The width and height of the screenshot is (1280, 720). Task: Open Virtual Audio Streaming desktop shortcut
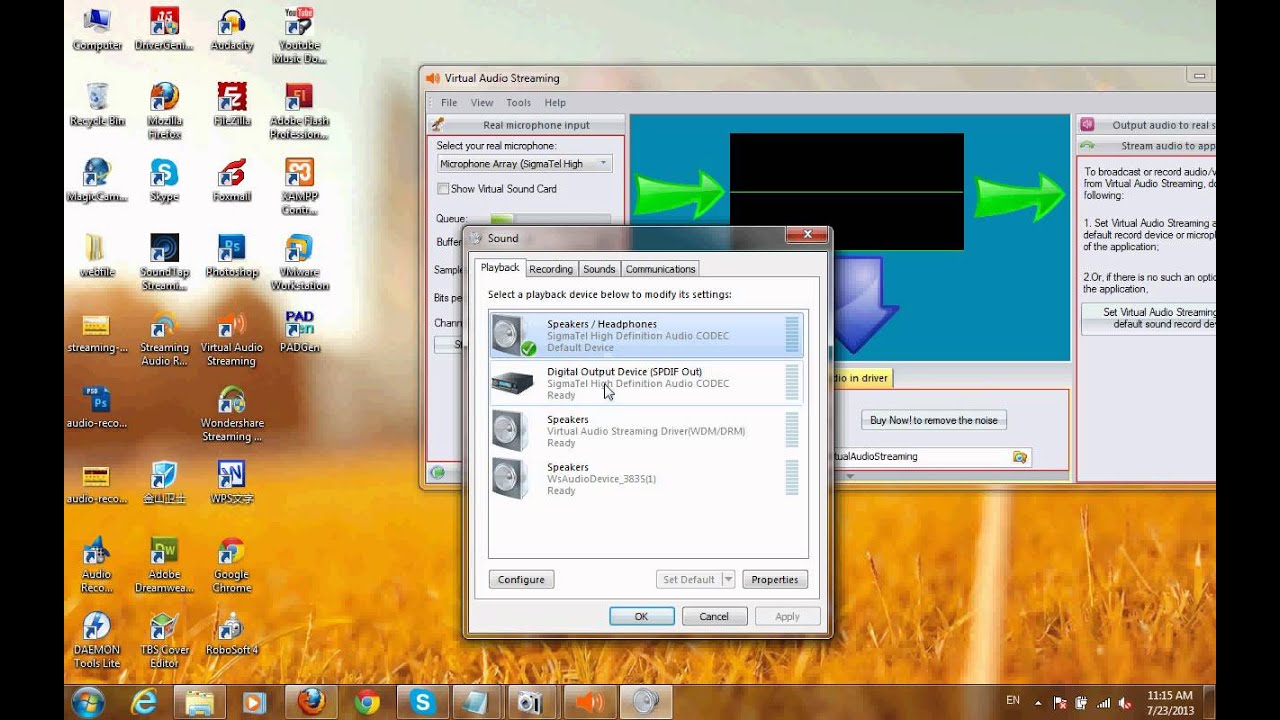point(232,338)
